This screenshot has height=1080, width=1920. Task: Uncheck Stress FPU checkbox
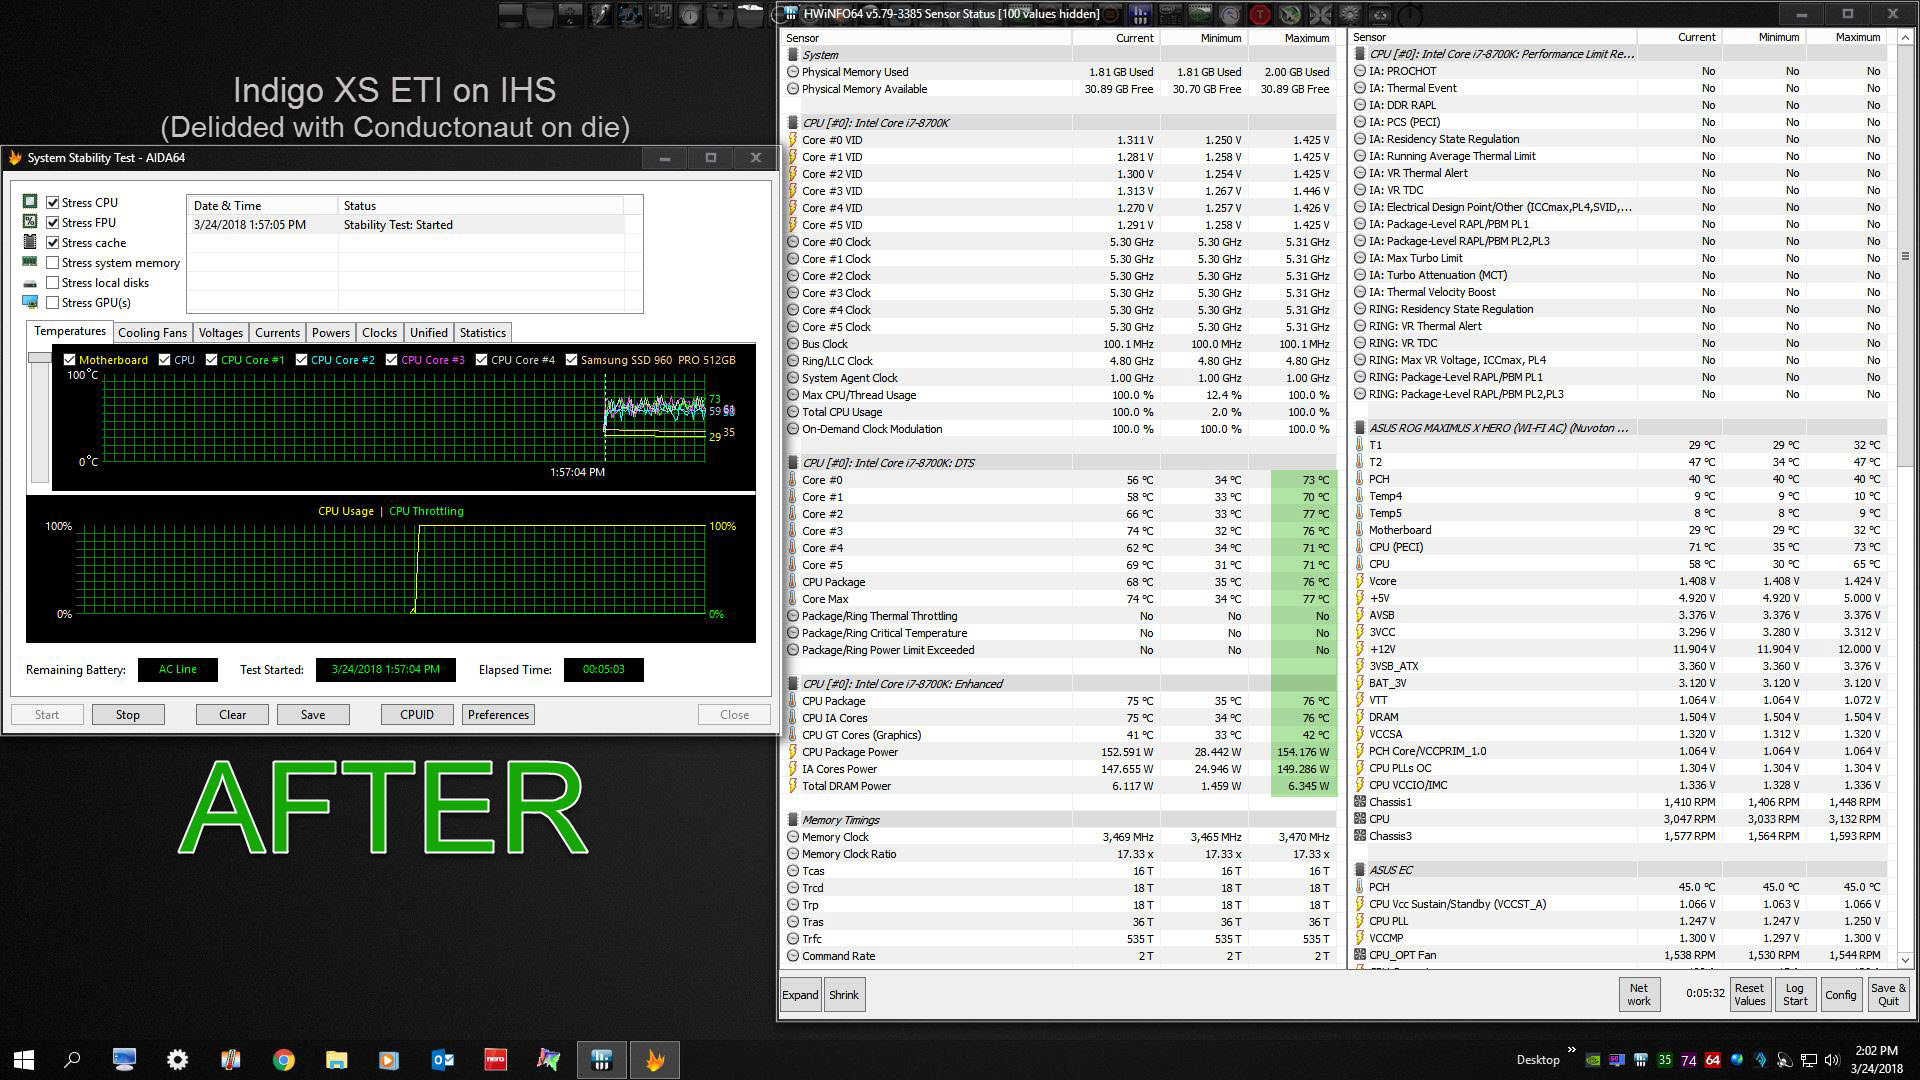point(53,222)
